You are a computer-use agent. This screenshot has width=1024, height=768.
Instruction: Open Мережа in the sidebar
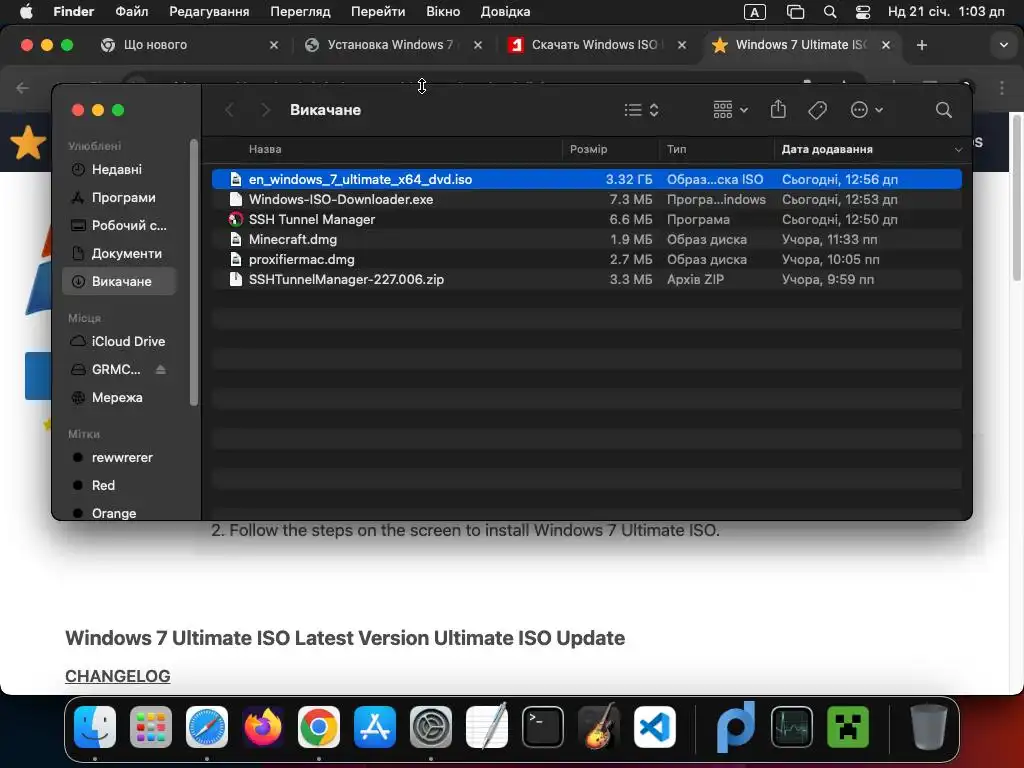pos(117,398)
